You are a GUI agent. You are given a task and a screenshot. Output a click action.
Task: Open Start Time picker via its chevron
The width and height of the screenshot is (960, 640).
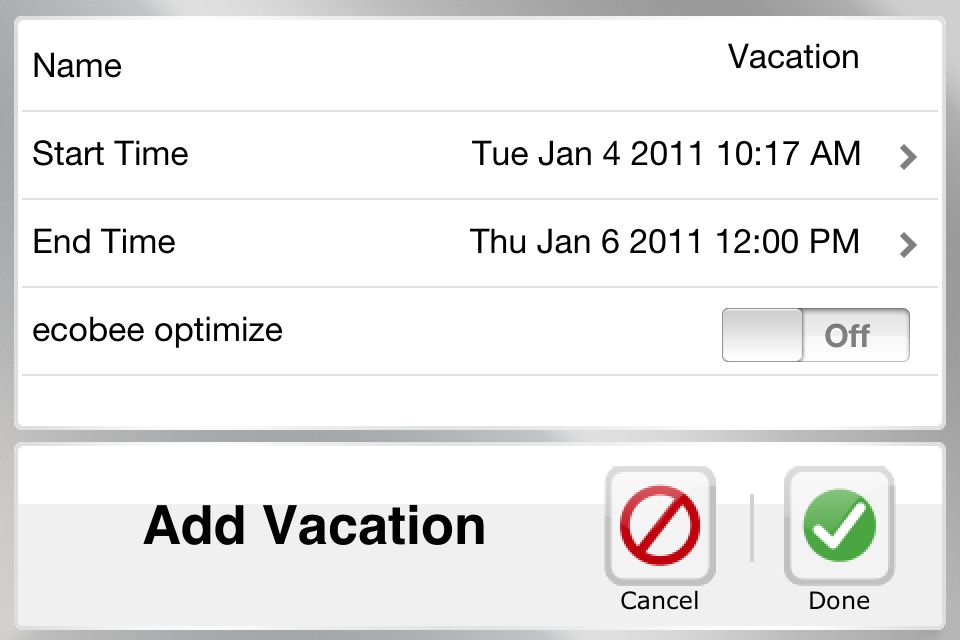click(909, 157)
